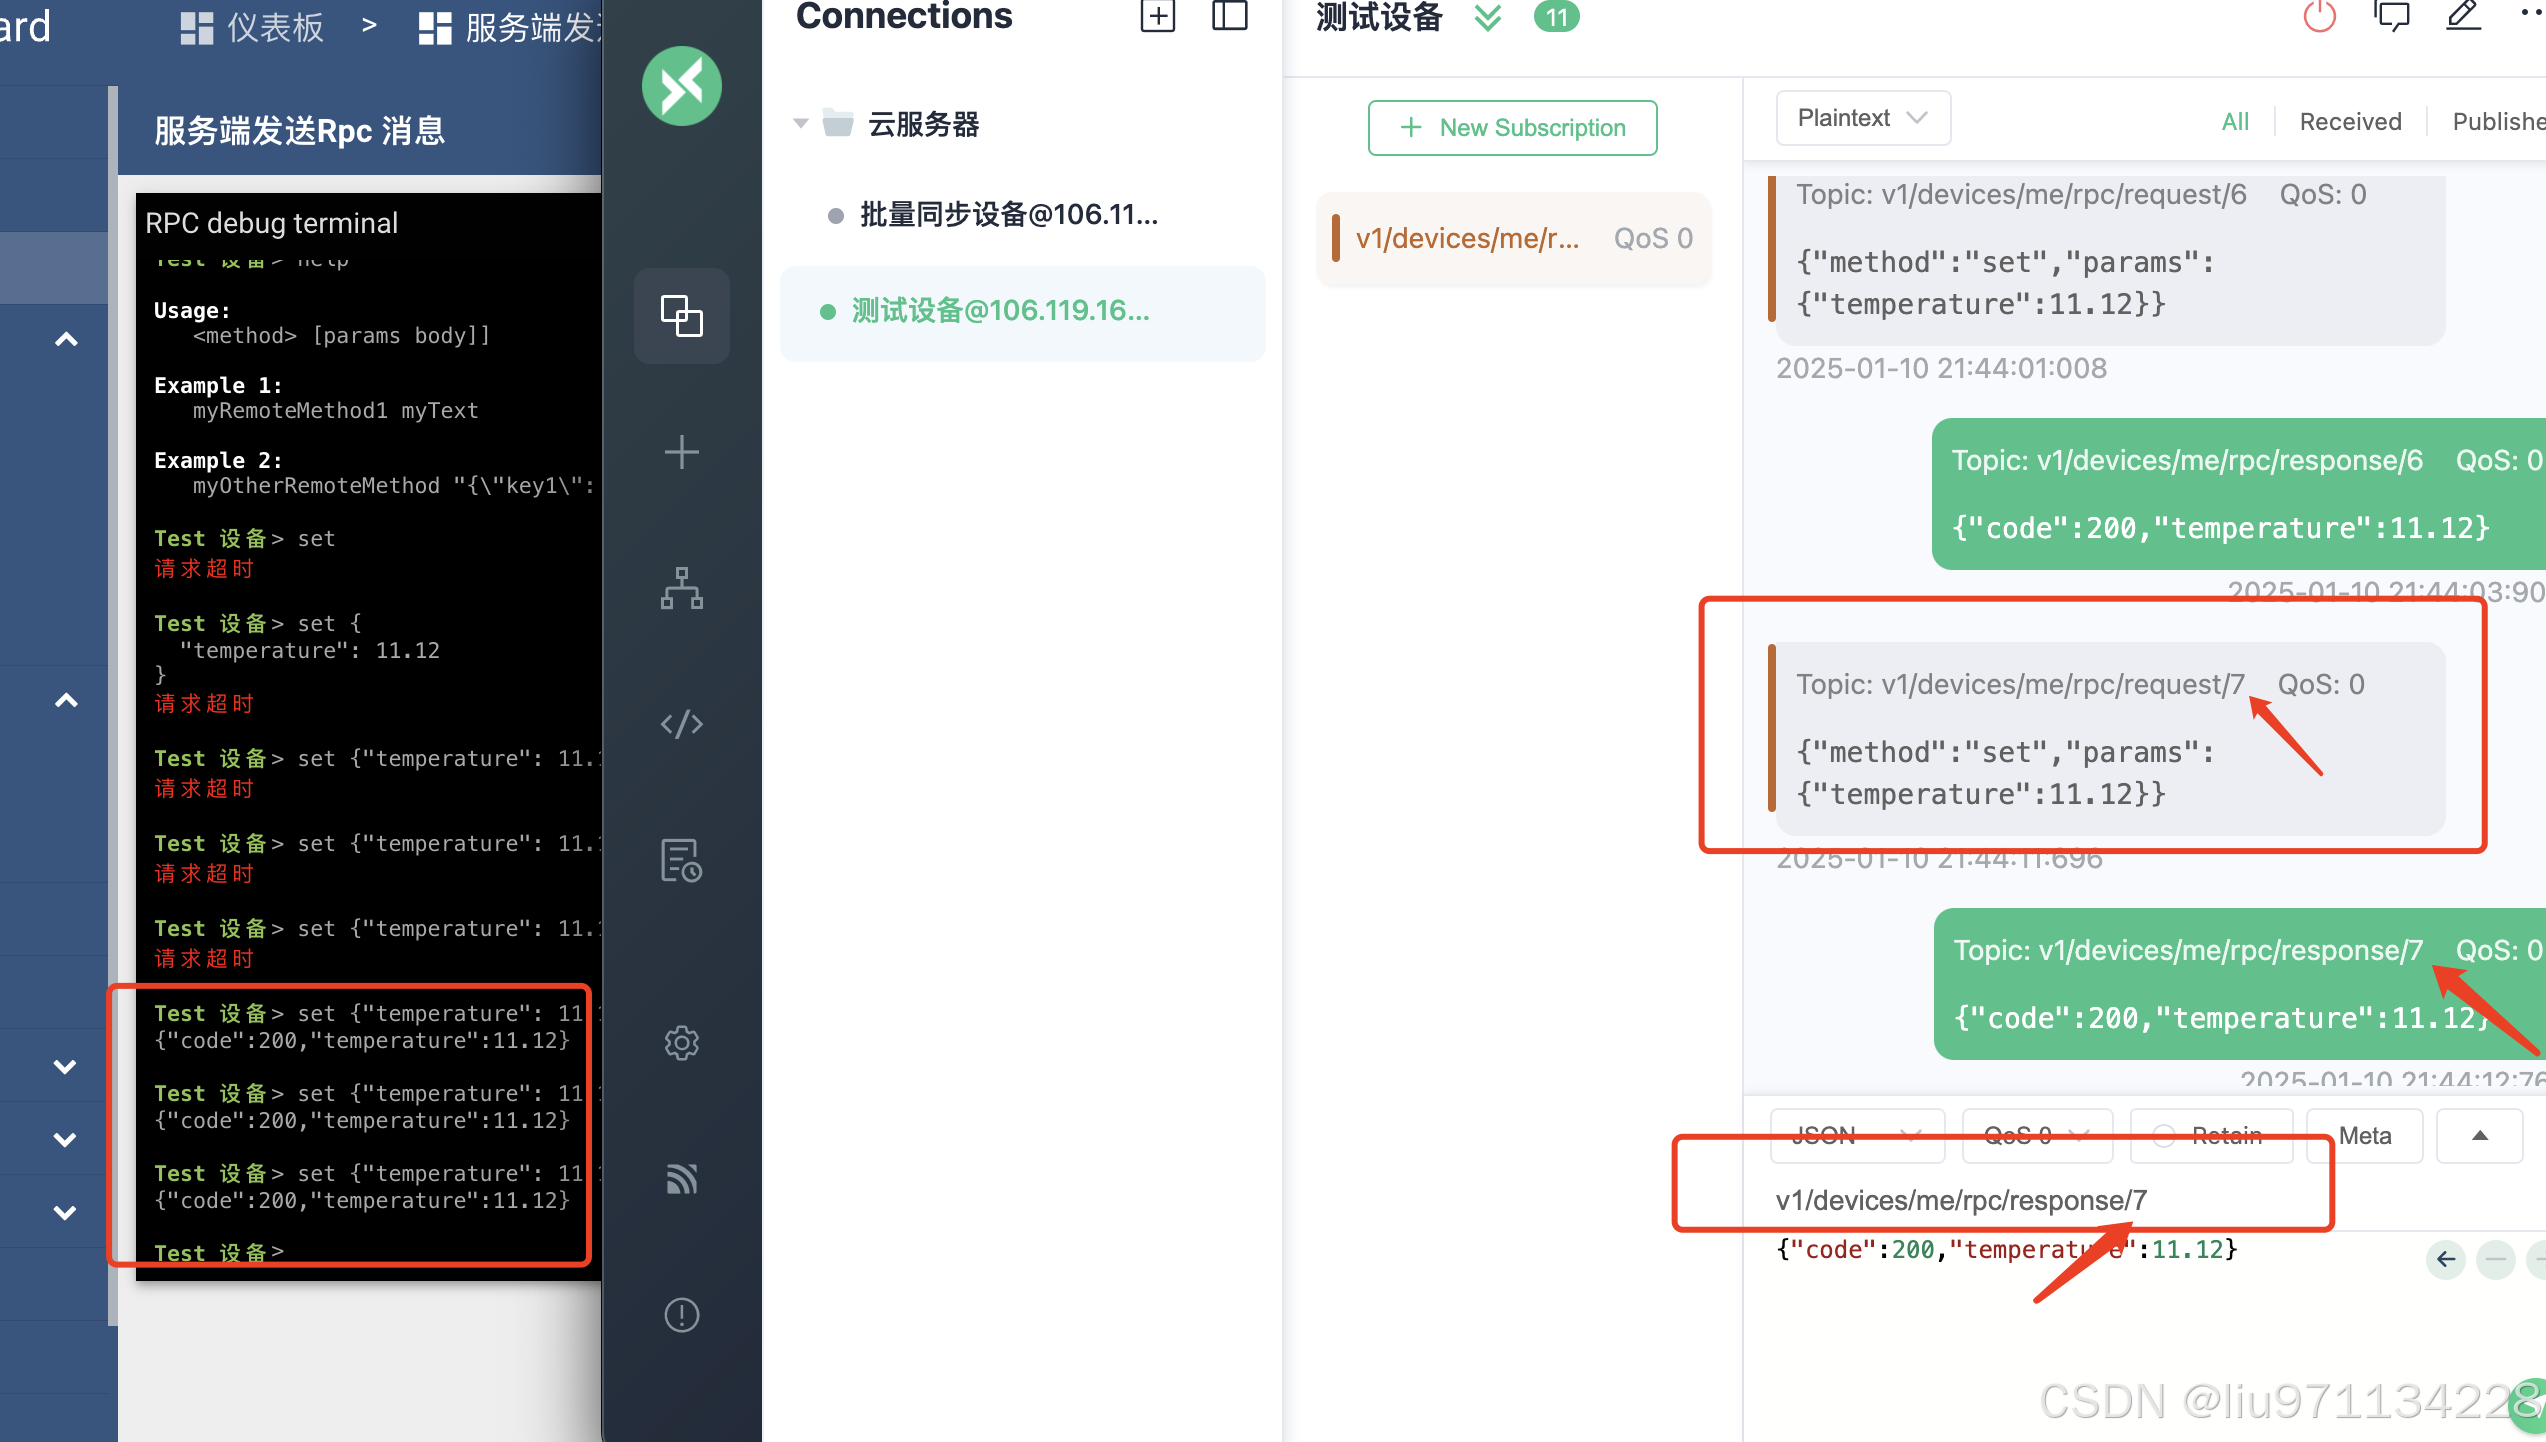Click the 仪表板 dashboard icon in breadcrumb
The width and height of the screenshot is (2546, 1442).
(x=197, y=28)
